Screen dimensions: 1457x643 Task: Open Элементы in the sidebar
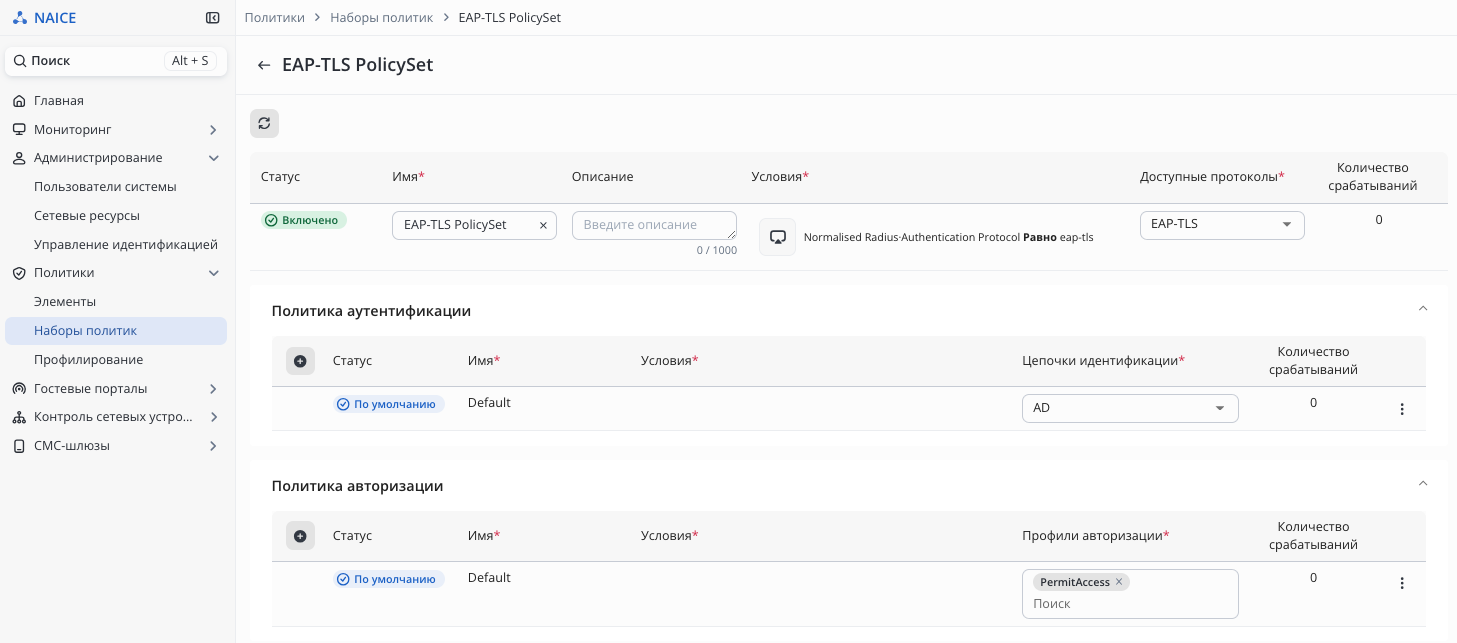point(65,302)
